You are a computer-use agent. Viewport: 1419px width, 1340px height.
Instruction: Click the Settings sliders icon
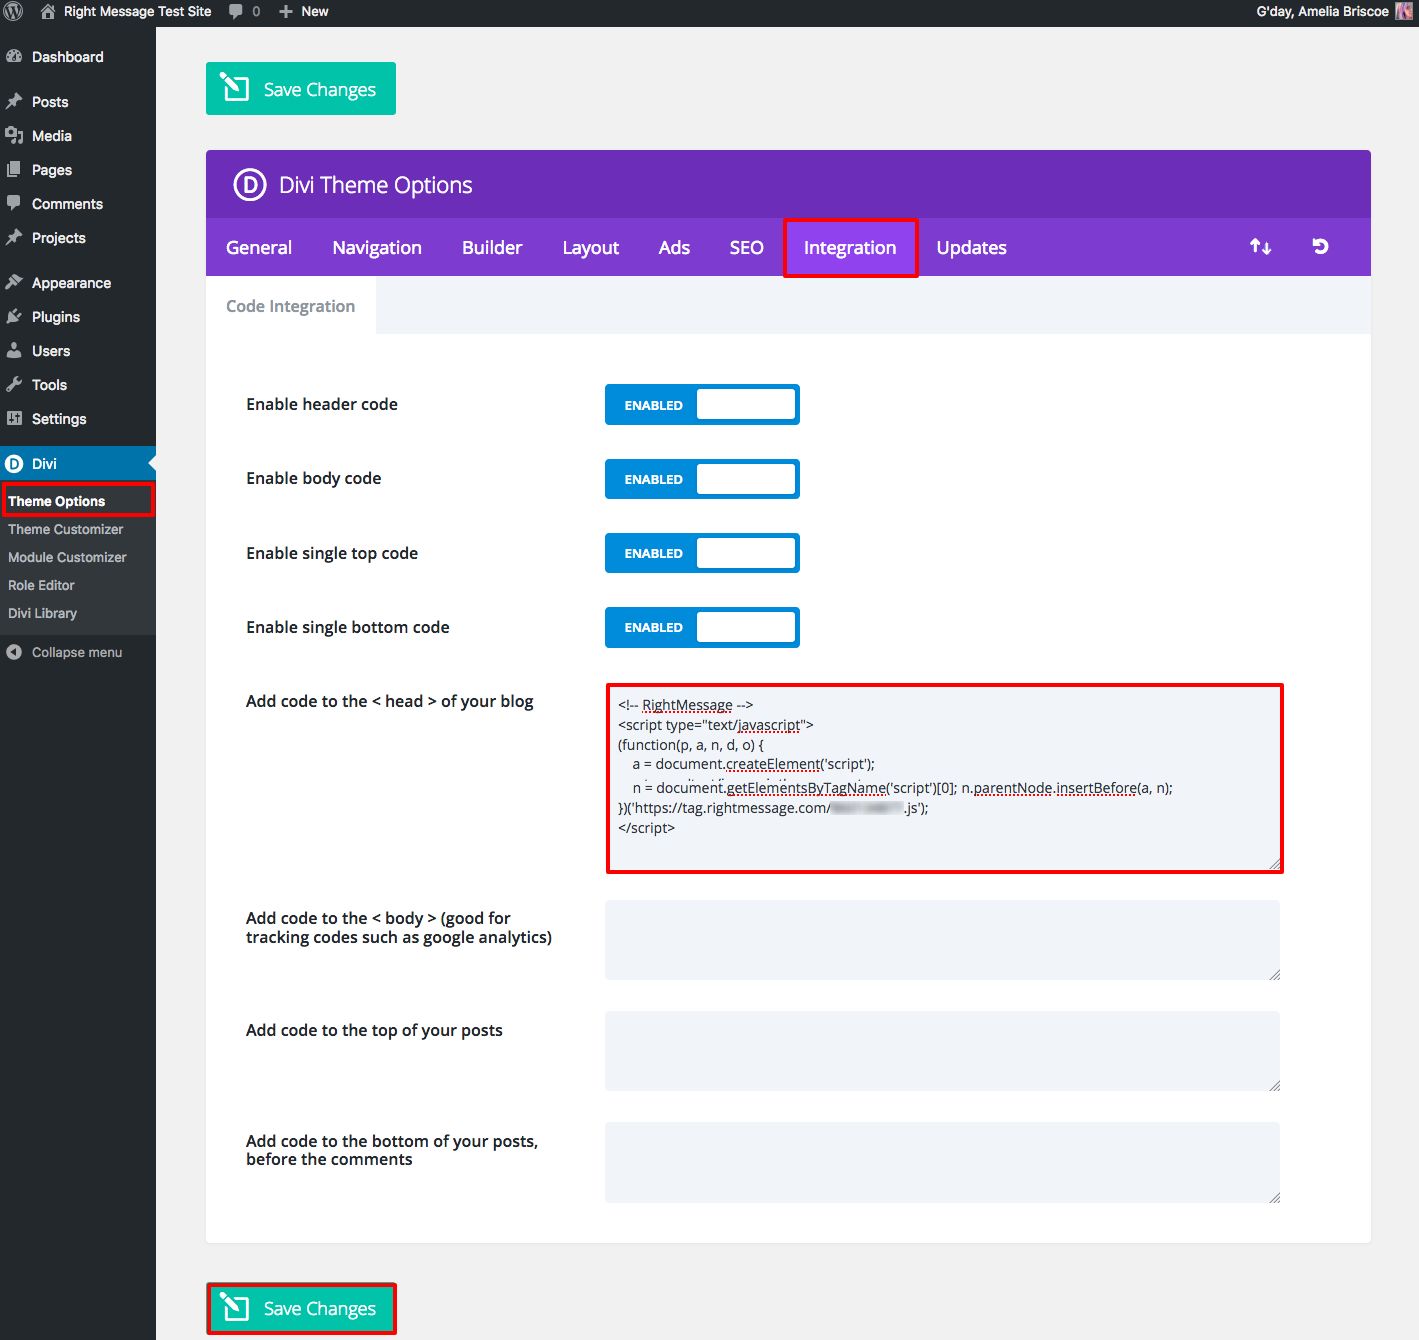[x=14, y=419]
